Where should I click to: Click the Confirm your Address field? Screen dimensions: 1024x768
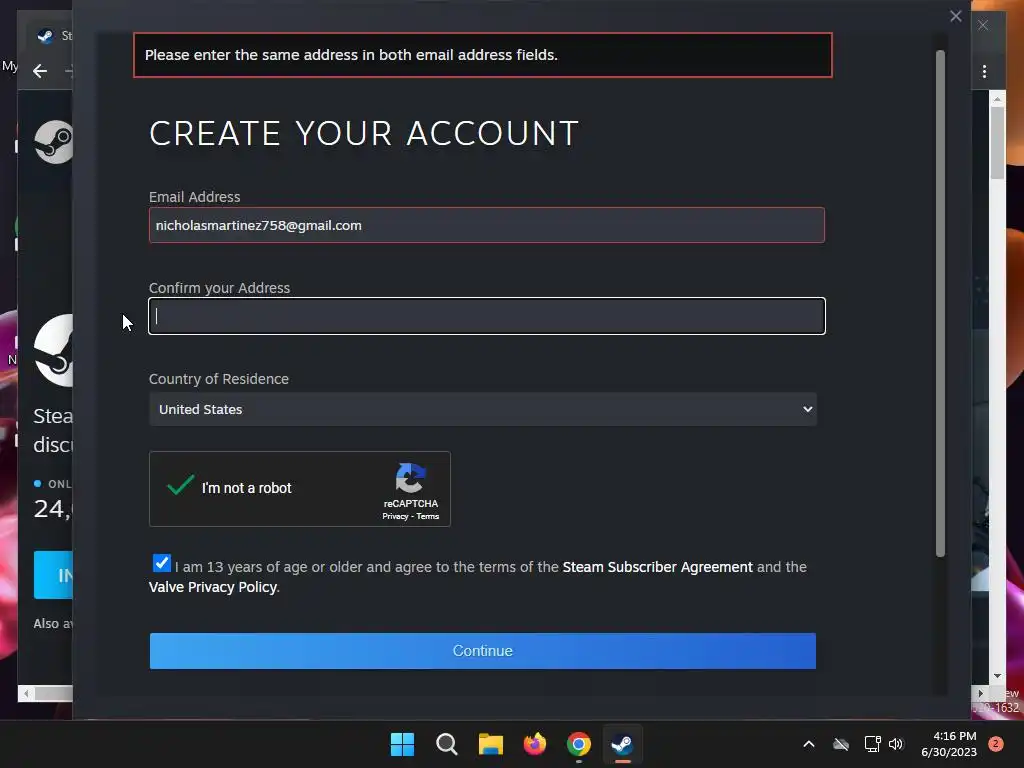tap(487, 316)
